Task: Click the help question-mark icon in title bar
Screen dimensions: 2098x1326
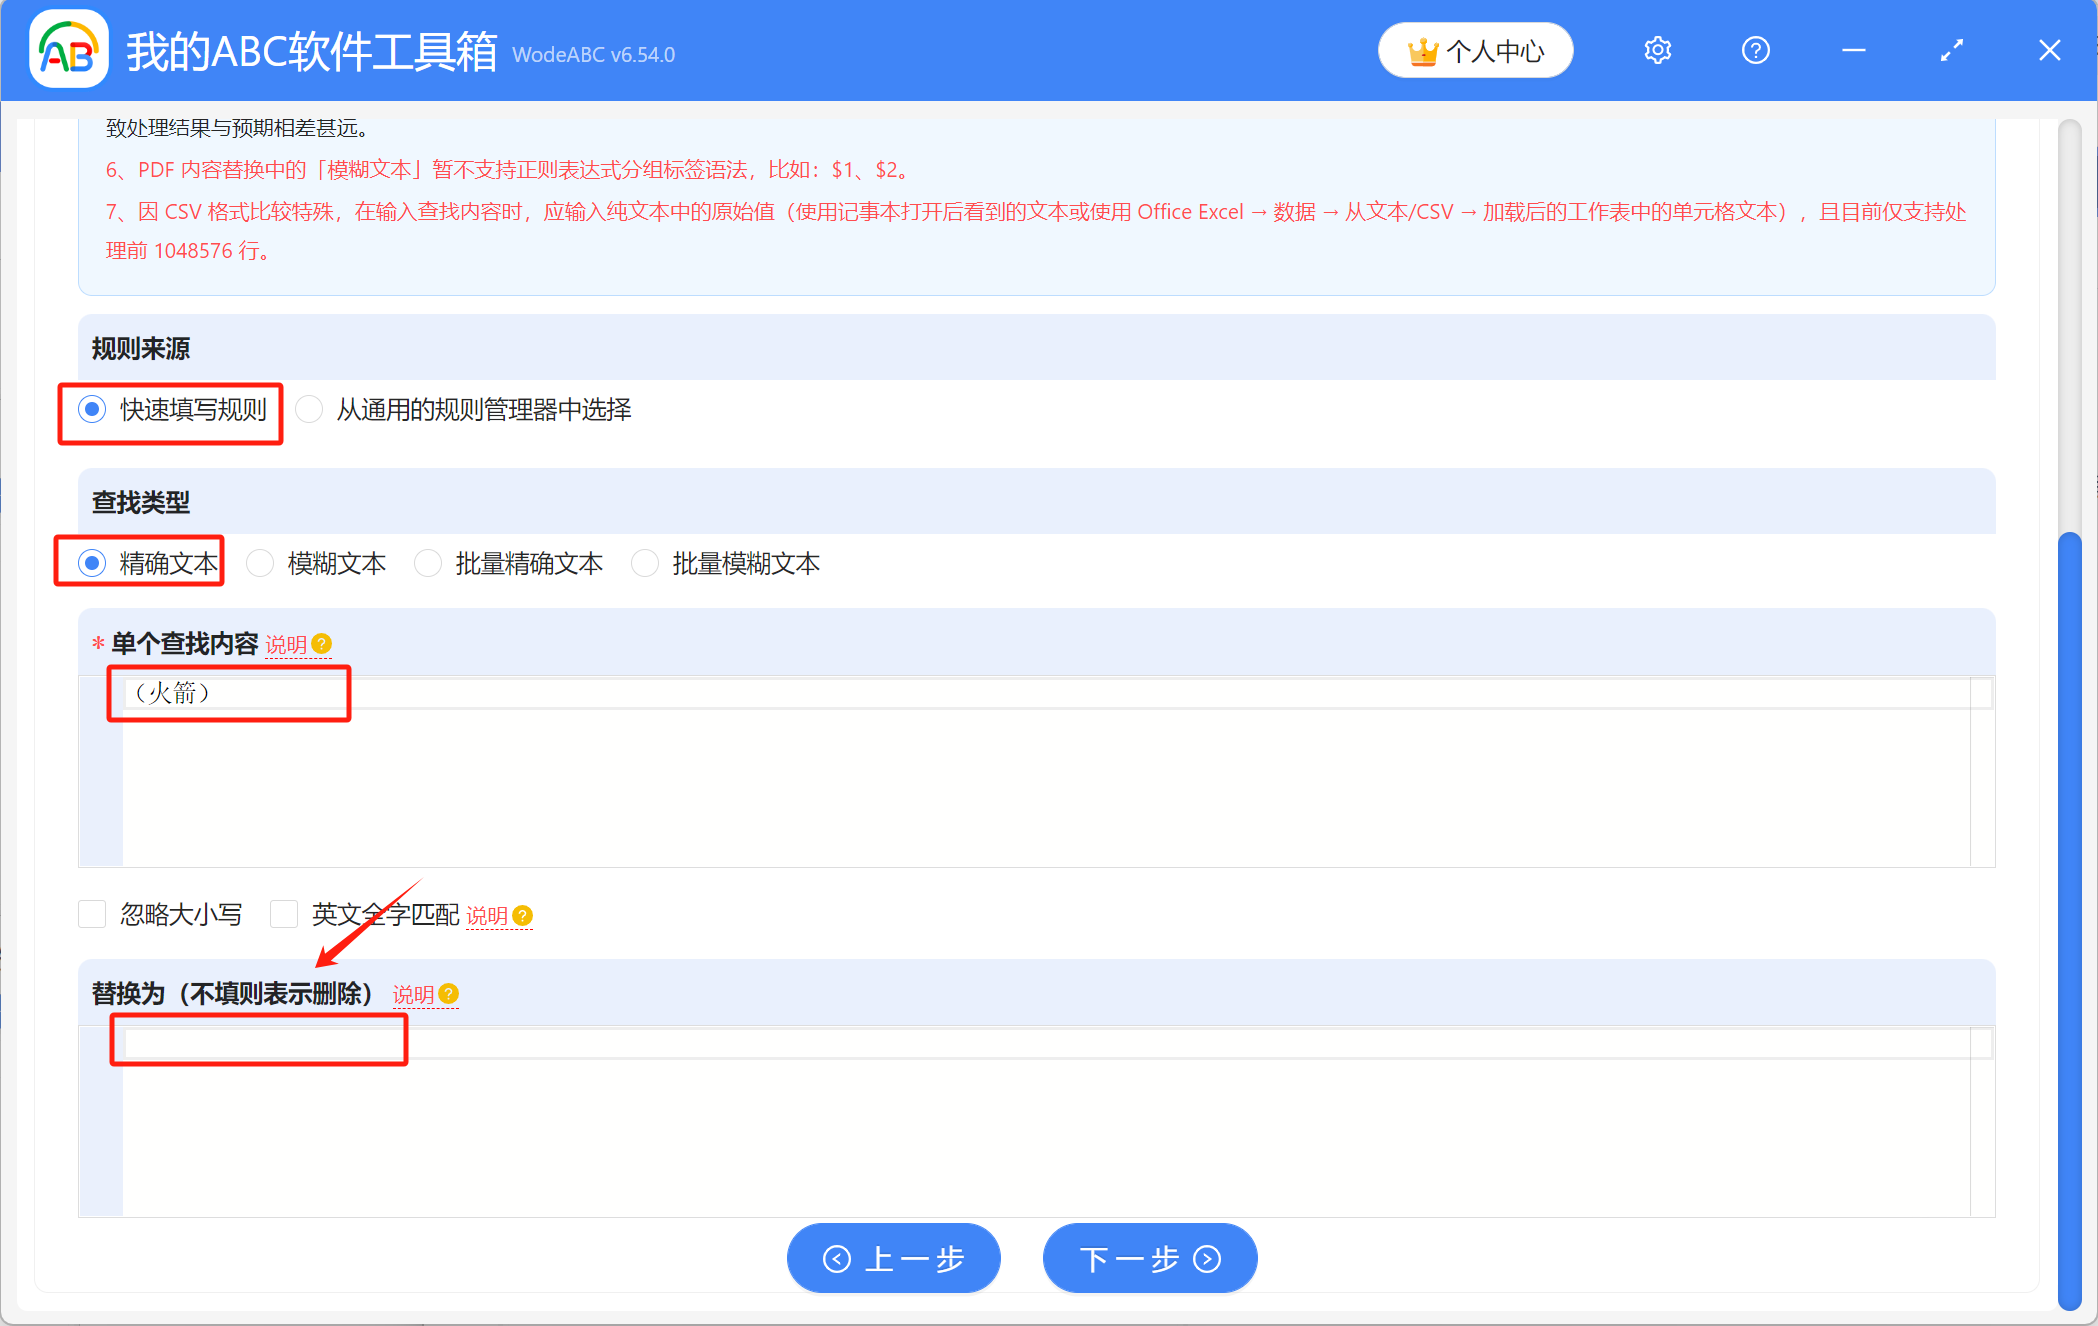Action: coord(1755,49)
